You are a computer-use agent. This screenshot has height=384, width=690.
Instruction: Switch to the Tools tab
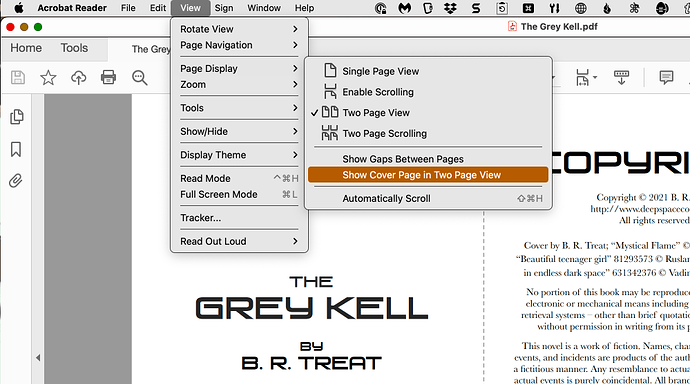click(x=74, y=48)
